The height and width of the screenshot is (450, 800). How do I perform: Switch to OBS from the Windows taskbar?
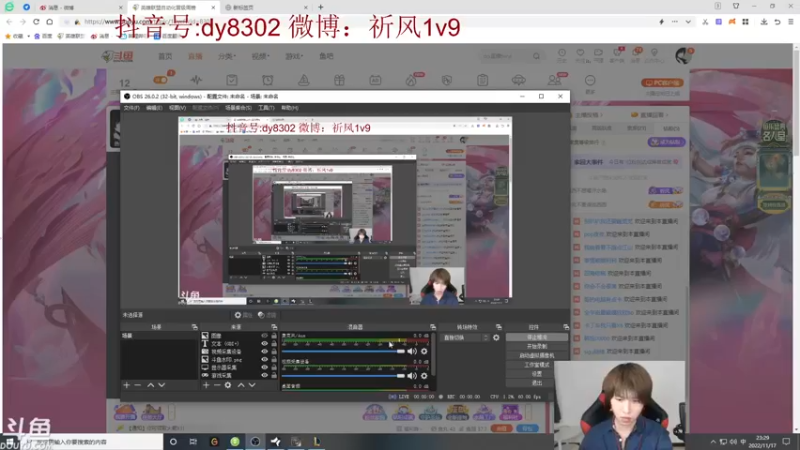(255, 441)
